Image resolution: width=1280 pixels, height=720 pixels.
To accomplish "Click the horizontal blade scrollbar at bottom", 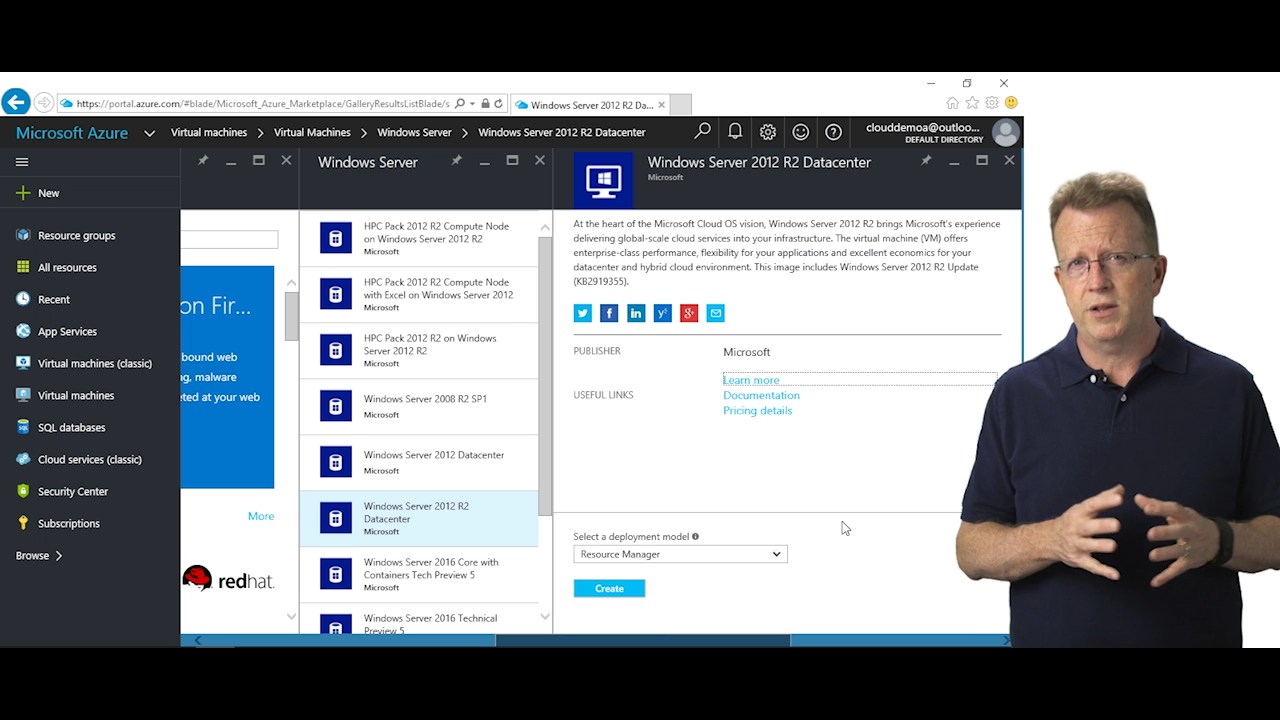I will click(643, 640).
